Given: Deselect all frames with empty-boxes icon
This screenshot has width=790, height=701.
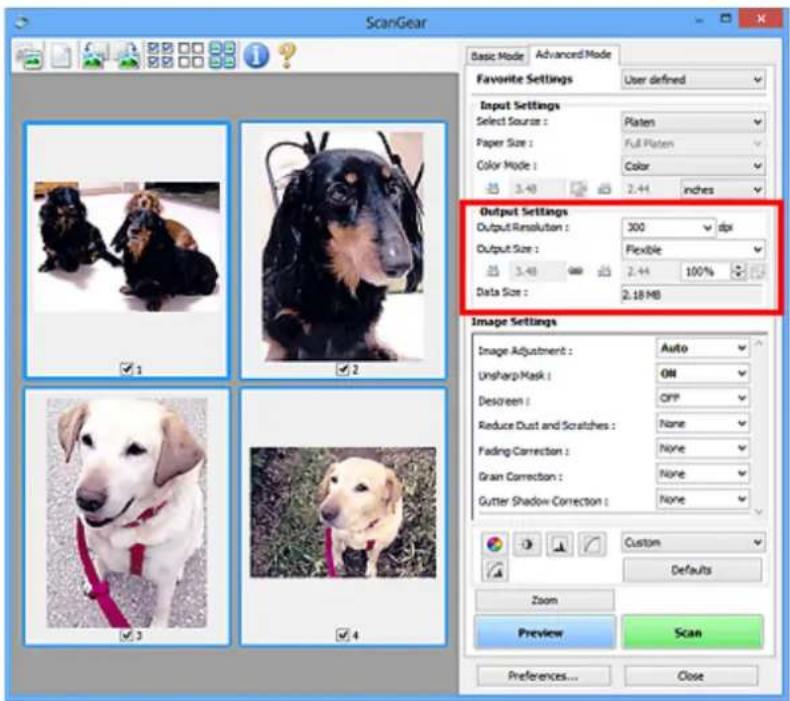Looking at the screenshot, I should click(191, 55).
